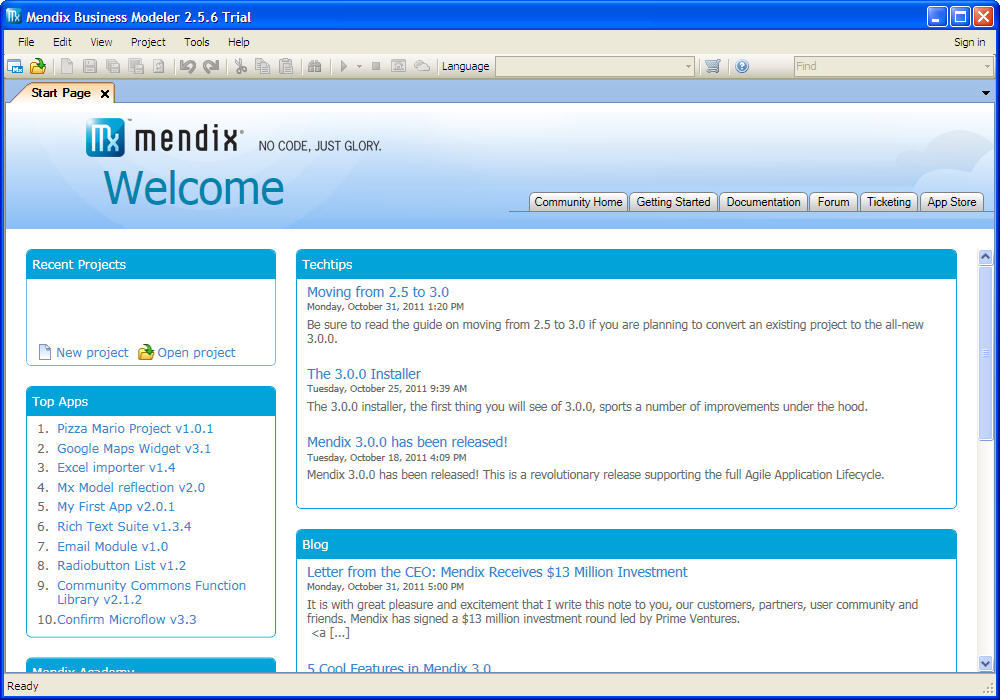Open Mendix 3.0.0 has been released! article

[407, 442]
